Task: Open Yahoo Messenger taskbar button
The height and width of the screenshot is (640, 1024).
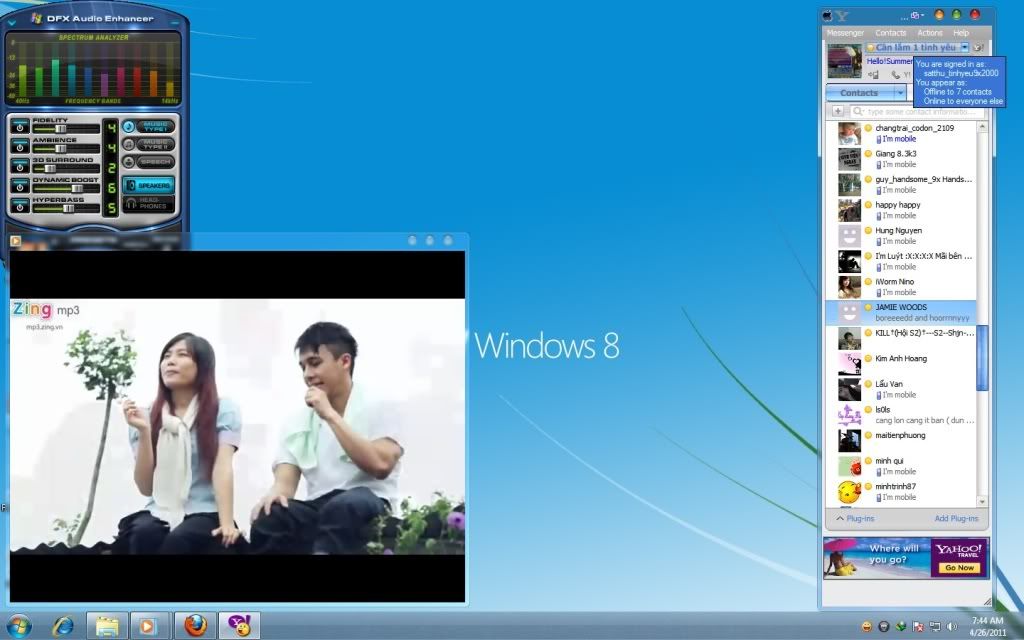Action: point(238,626)
